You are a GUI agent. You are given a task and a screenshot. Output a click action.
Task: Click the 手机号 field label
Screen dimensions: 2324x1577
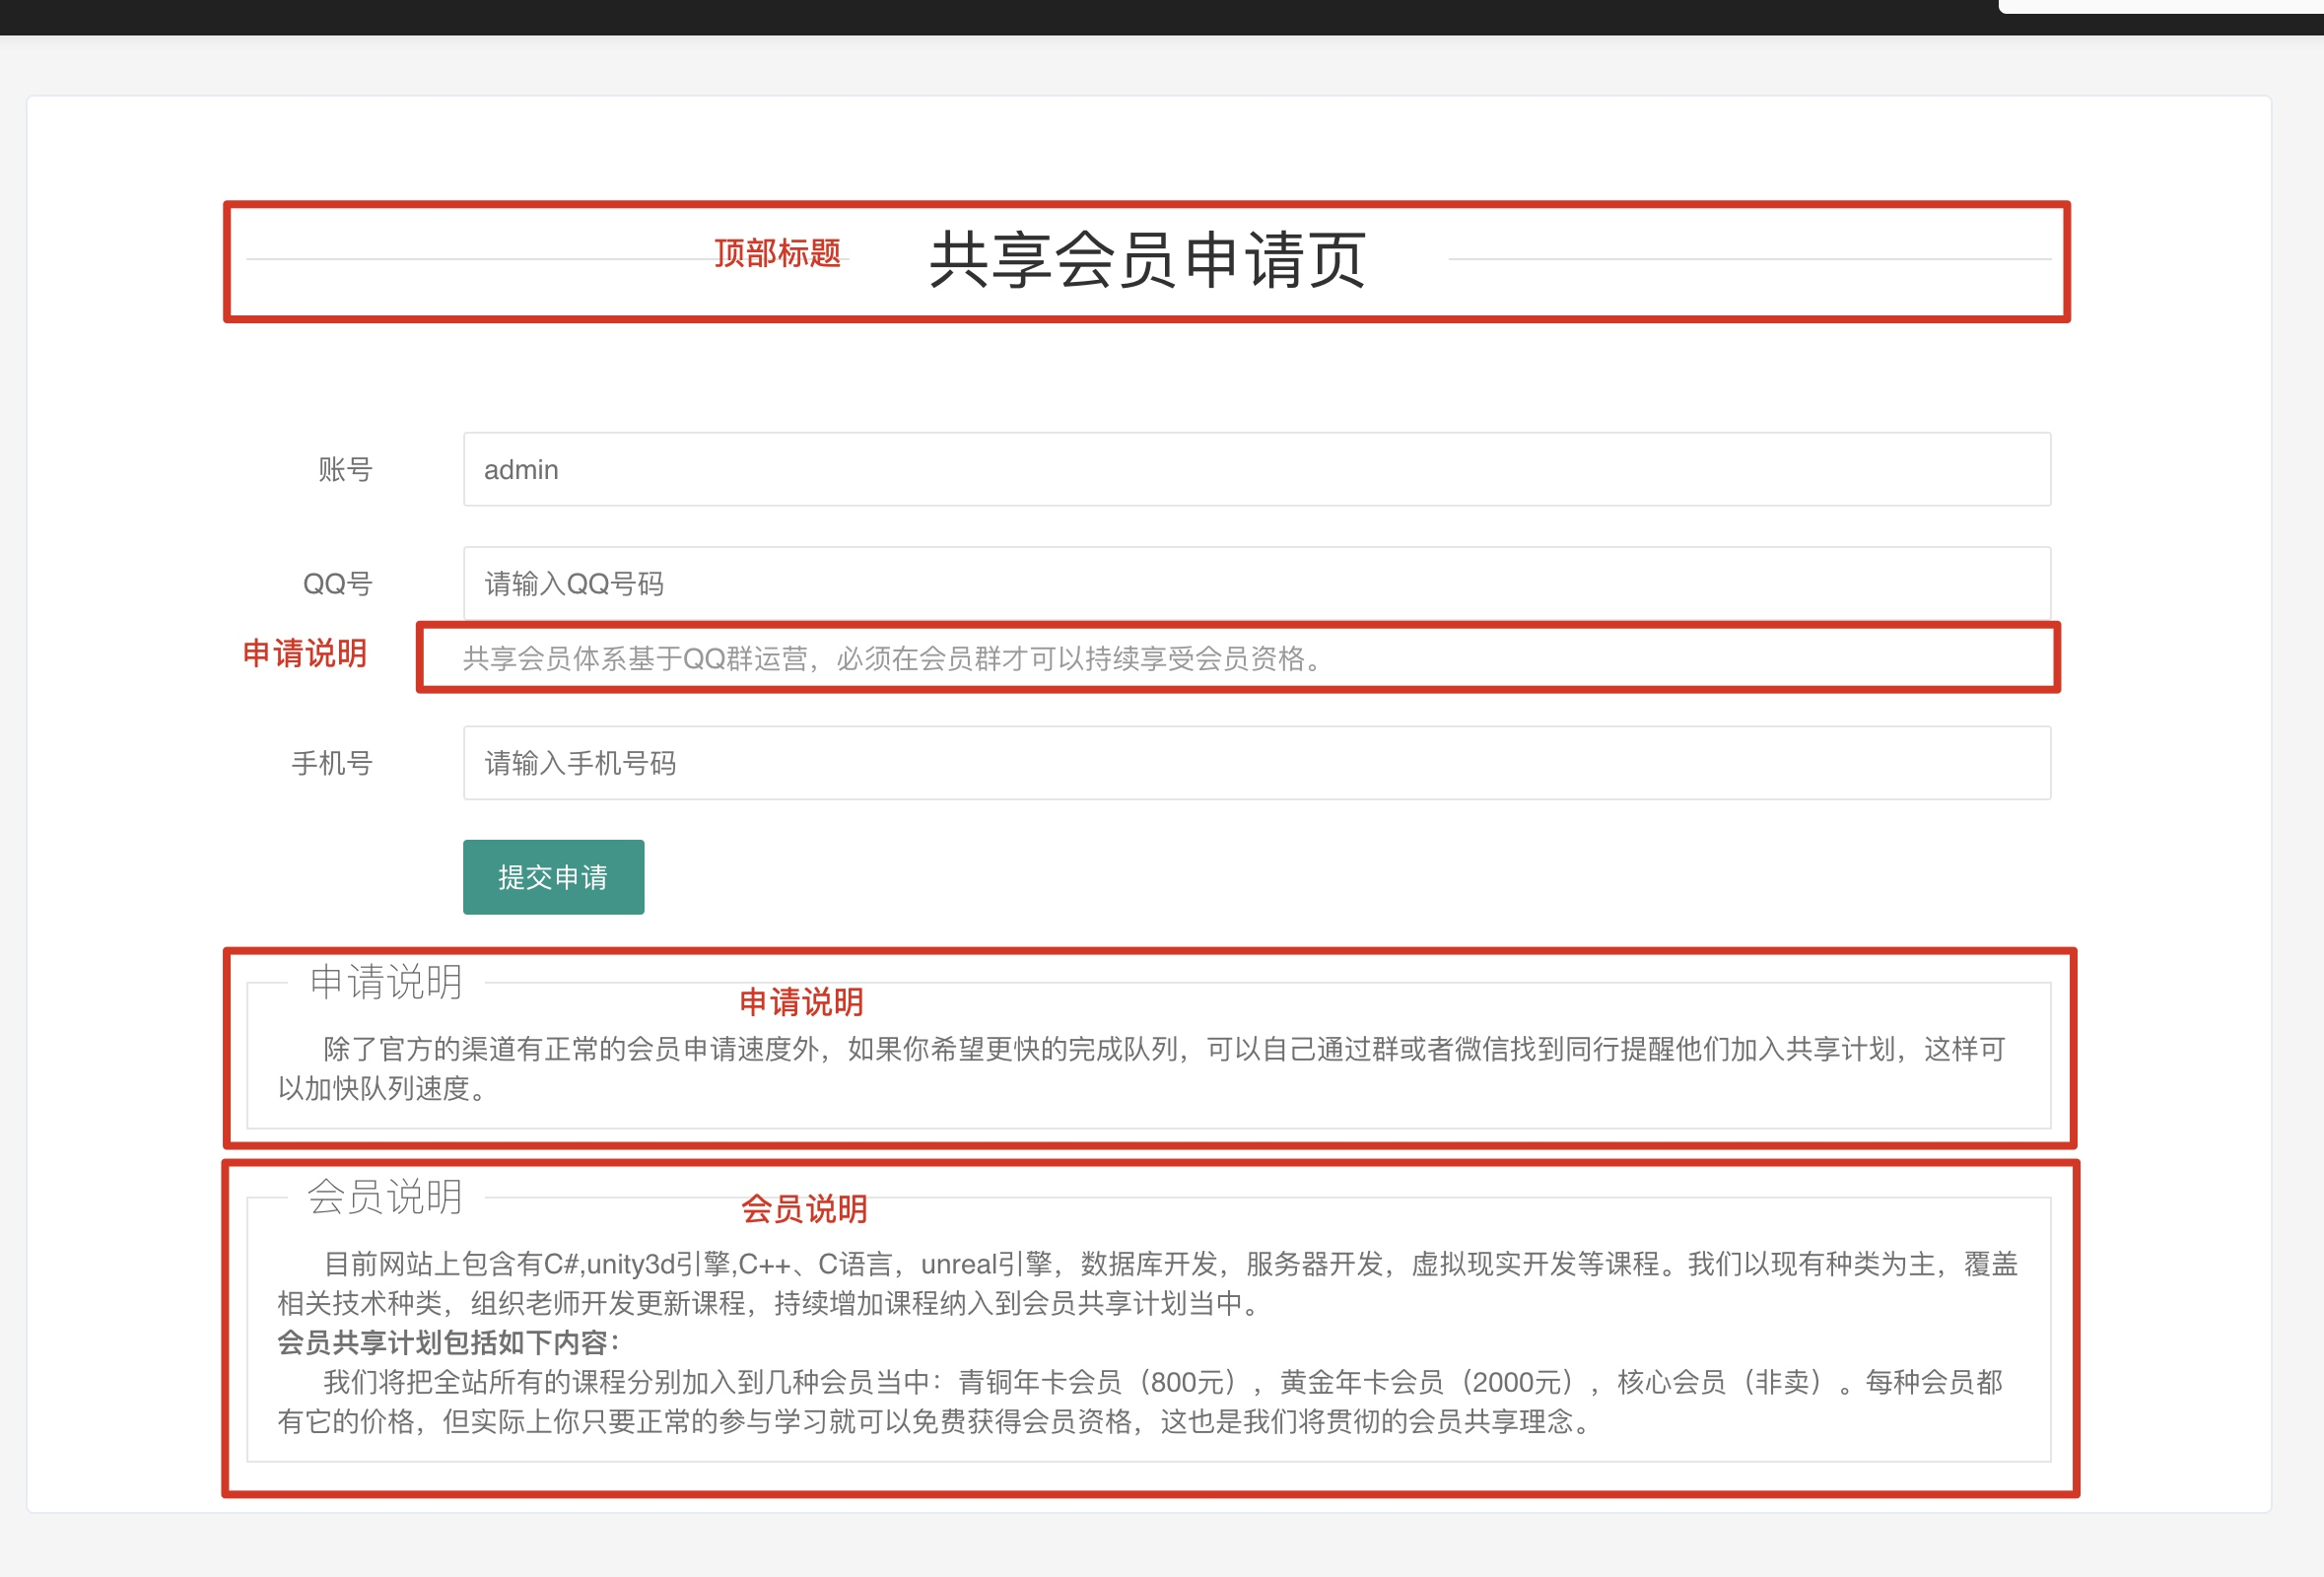[x=332, y=763]
